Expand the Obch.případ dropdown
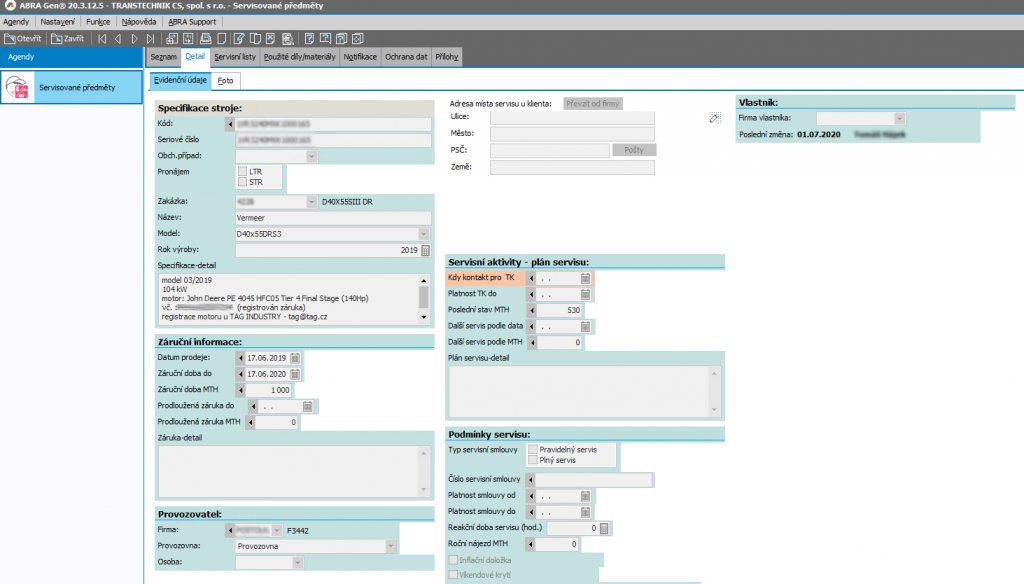This screenshot has width=1024, height=584. pyautogui.click(x=312, y=156)
